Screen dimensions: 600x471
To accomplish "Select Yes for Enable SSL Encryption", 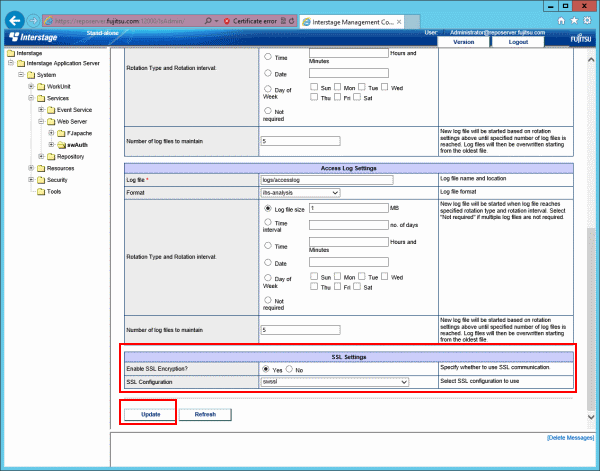I will [x=266, y=369].
